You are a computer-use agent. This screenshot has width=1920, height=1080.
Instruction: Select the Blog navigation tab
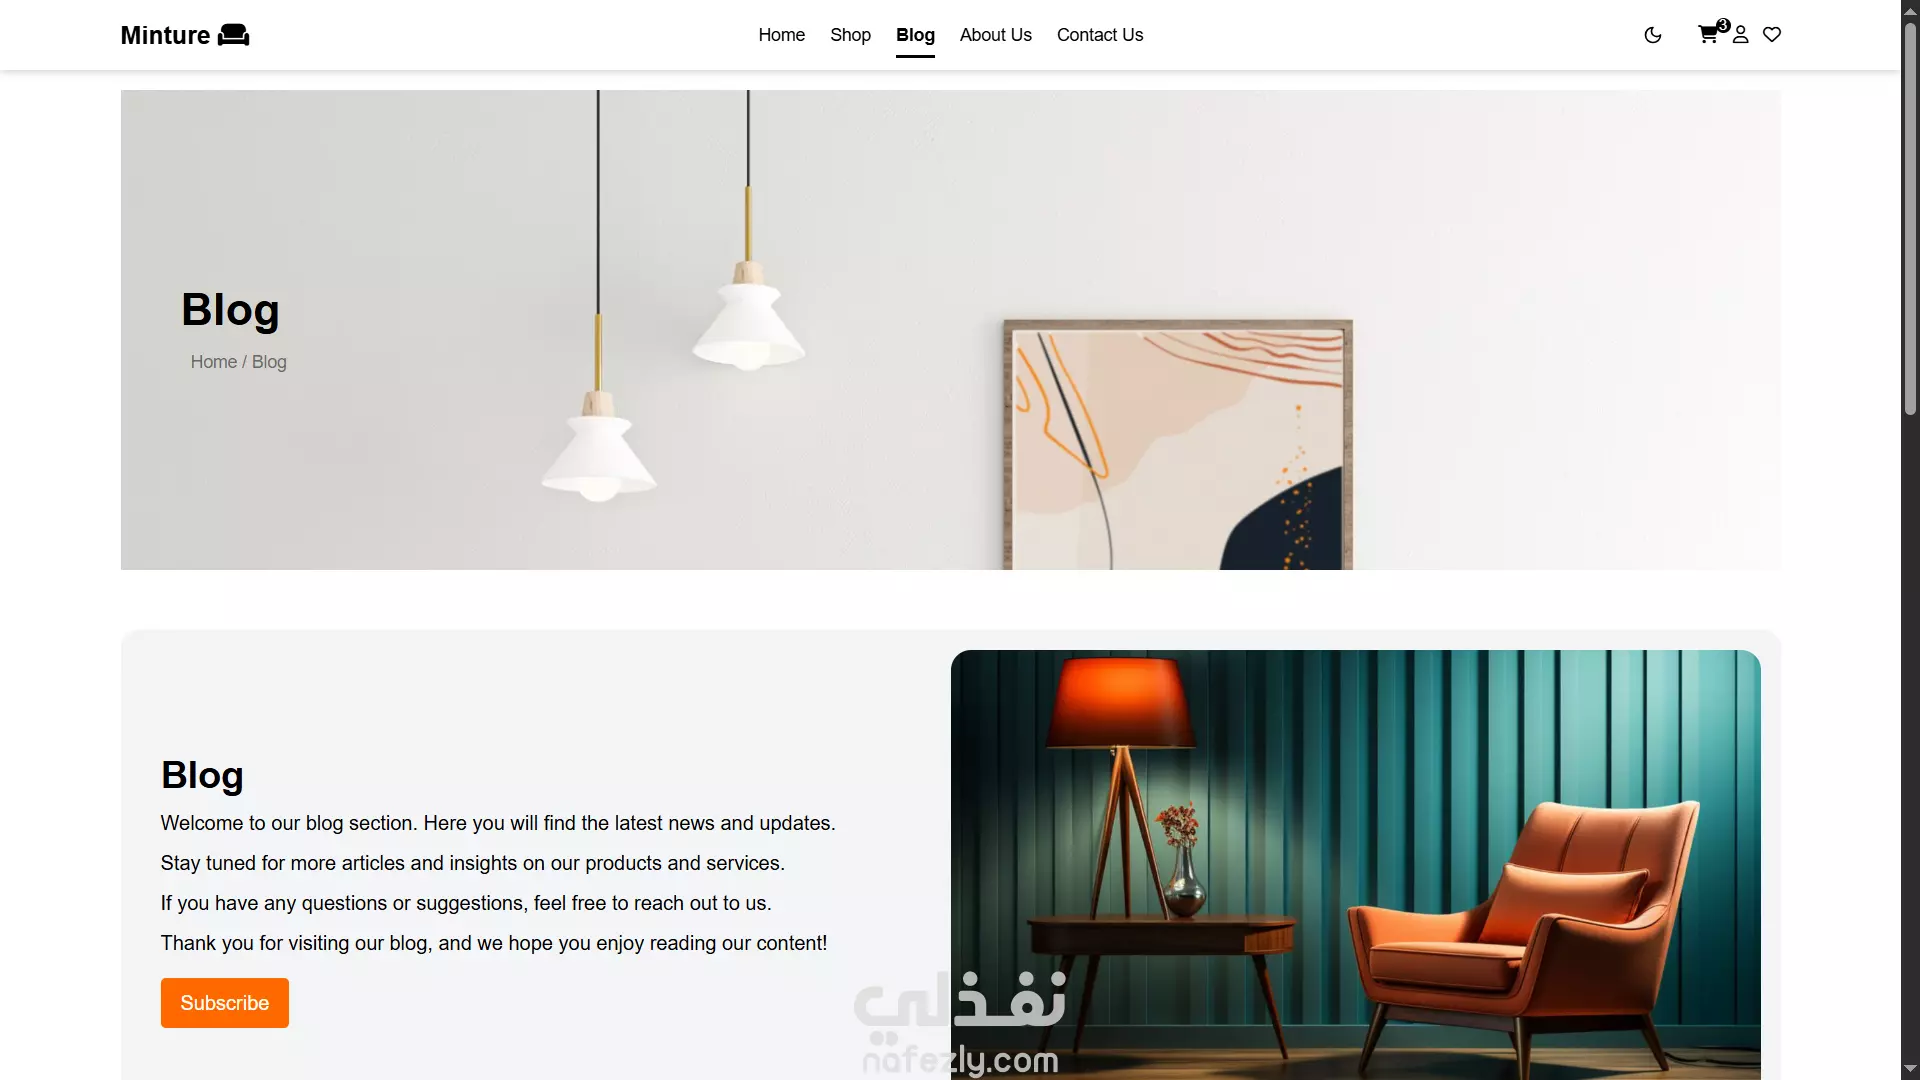pyautogui.click(x=915, y=35)
